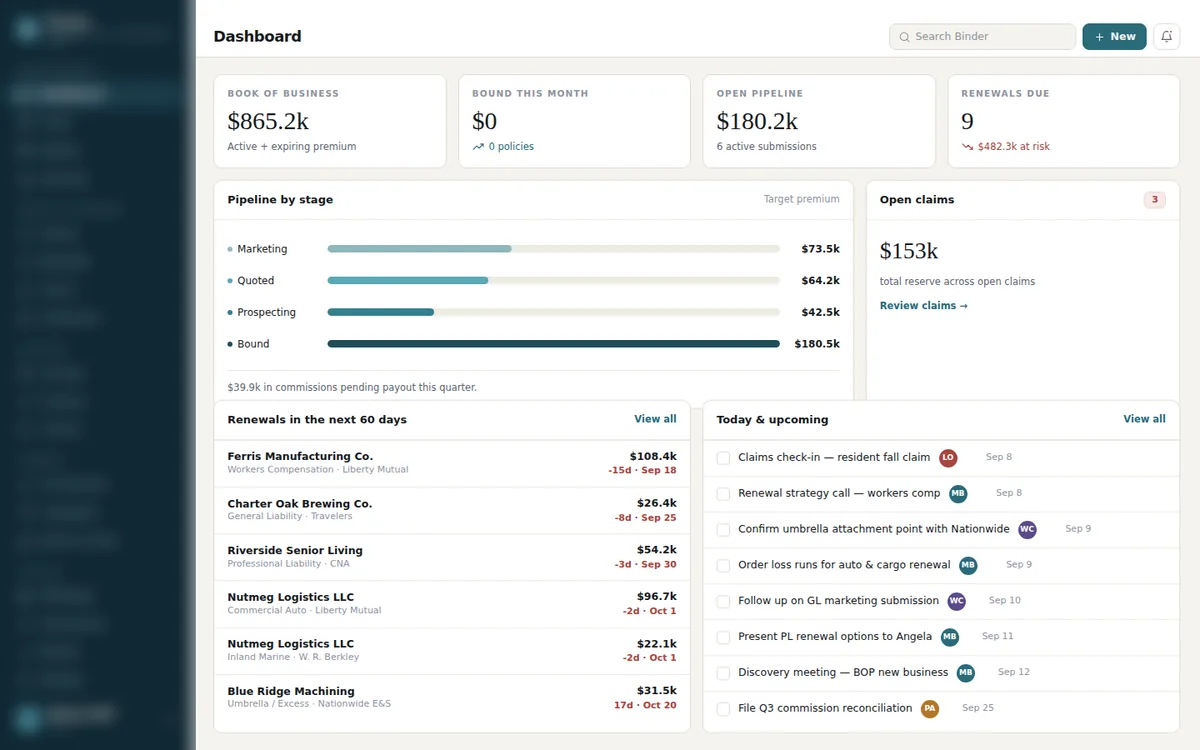1200x750 pixels.
Task: Click the Prospecting pipeline progress bar
Action: point(553,312)
